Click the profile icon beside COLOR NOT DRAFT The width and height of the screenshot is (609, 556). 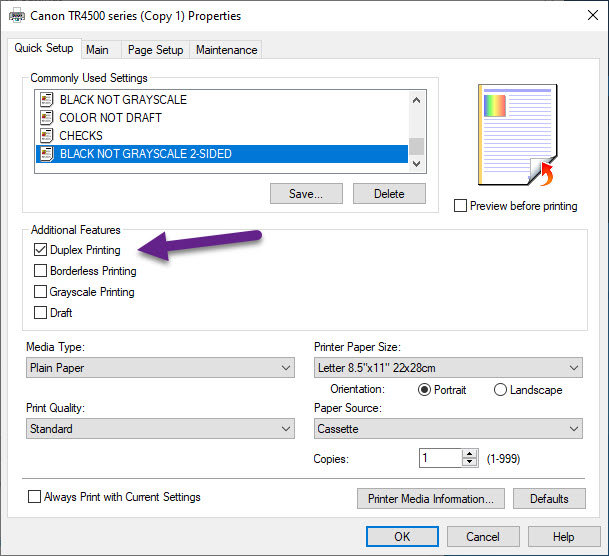point(47,118)
